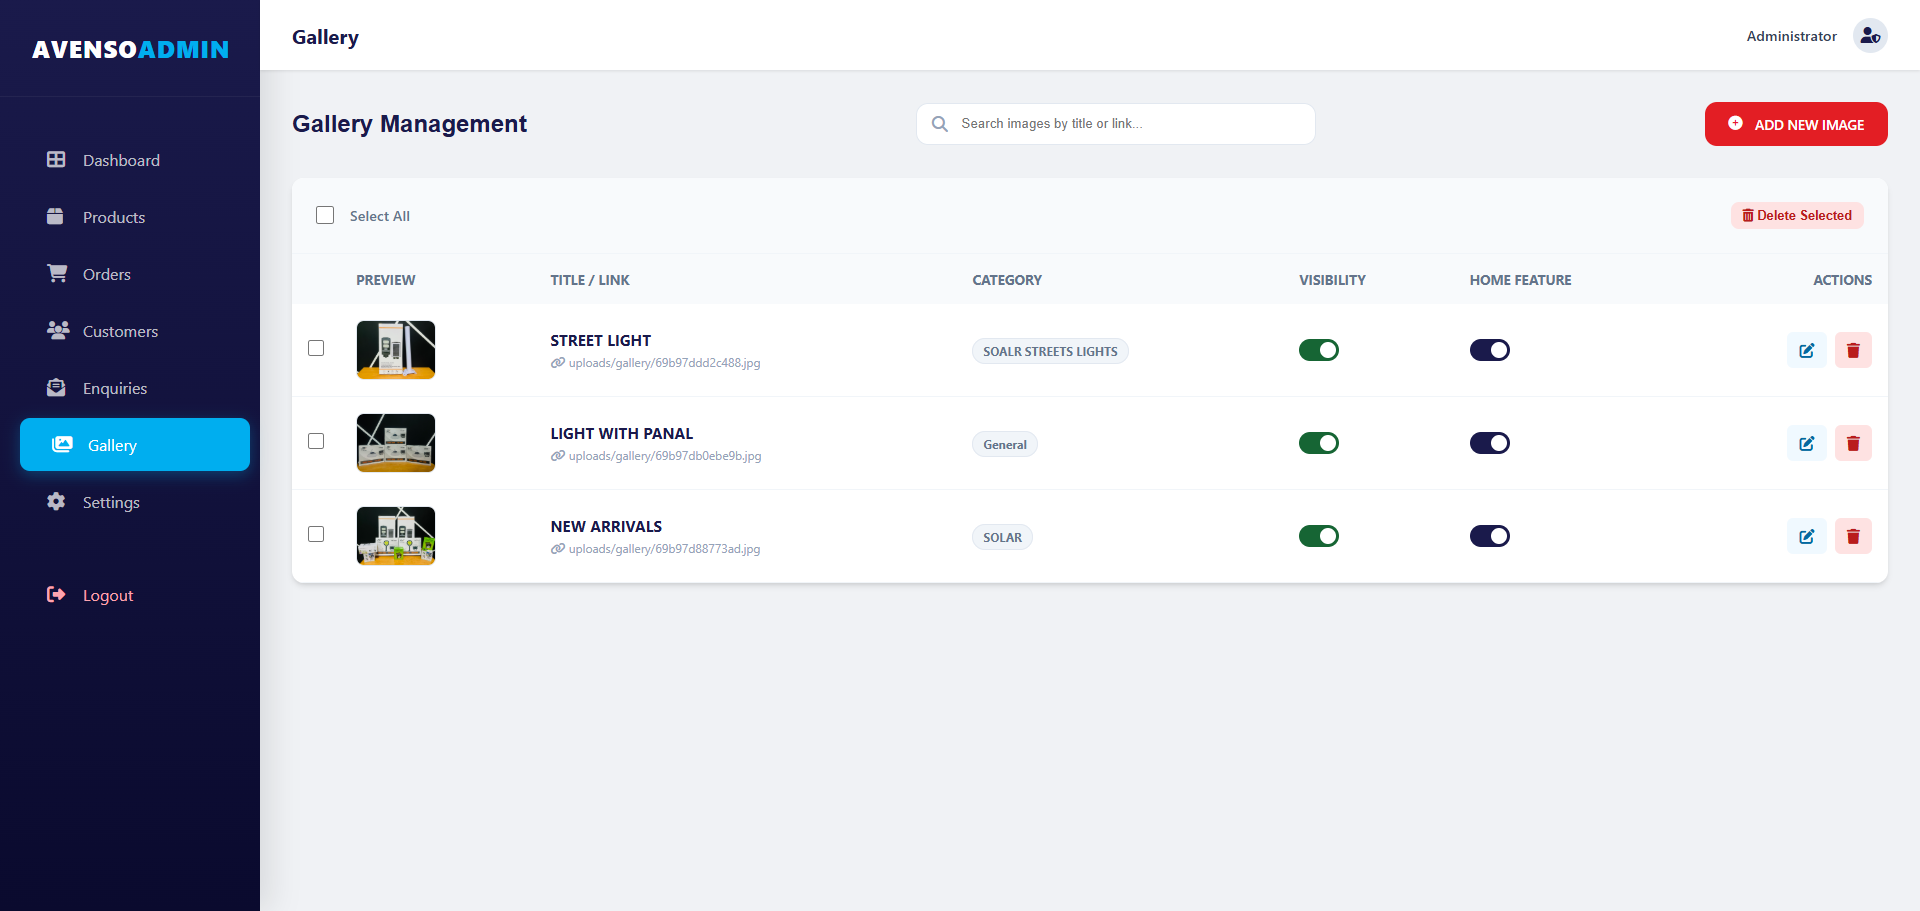Toggle home feature for STREET LIGHT
Viewport: 1920px width, 911px height.
1490,350
